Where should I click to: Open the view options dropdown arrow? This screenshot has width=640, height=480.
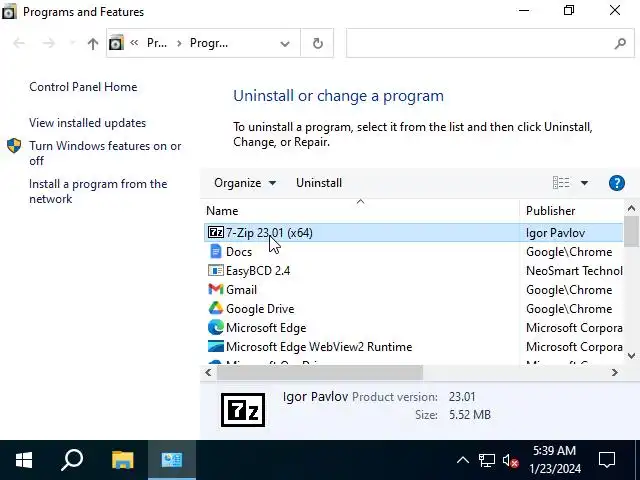584,183
